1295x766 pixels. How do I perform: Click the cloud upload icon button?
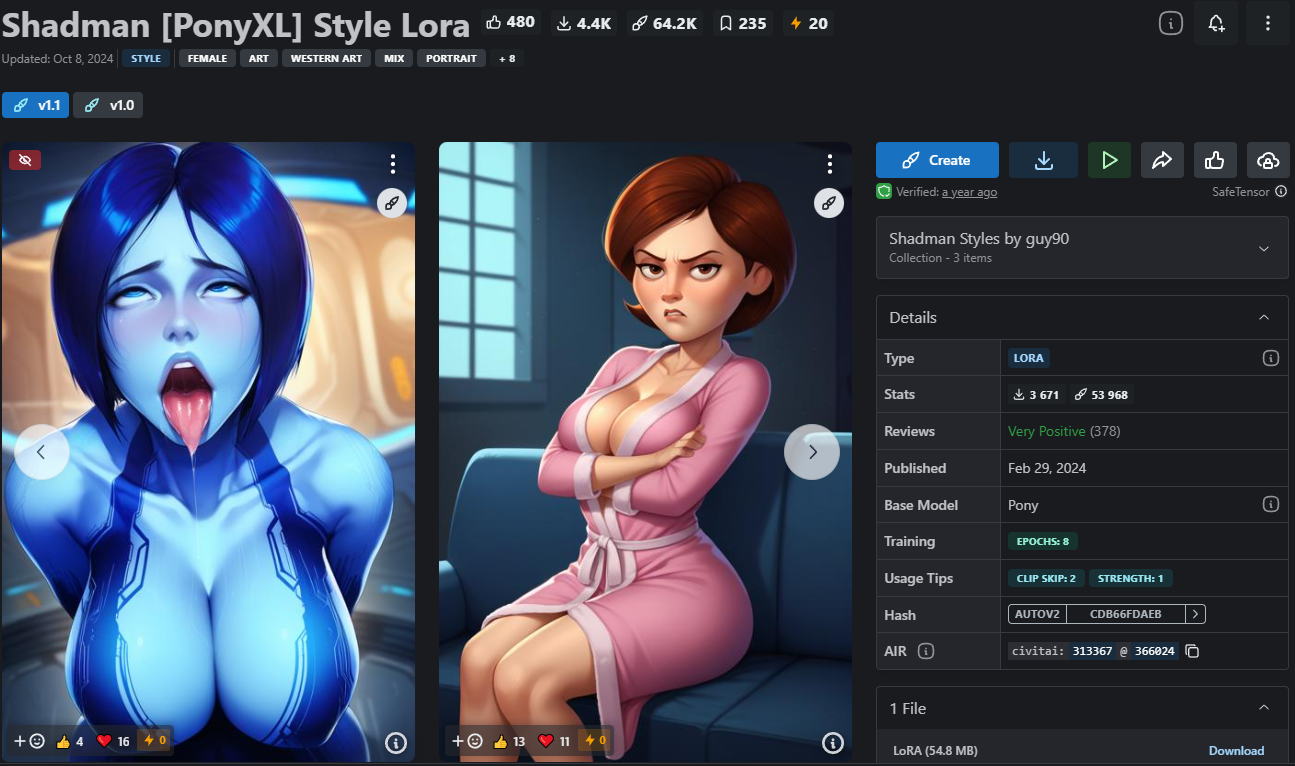[x=1268, y=160]
